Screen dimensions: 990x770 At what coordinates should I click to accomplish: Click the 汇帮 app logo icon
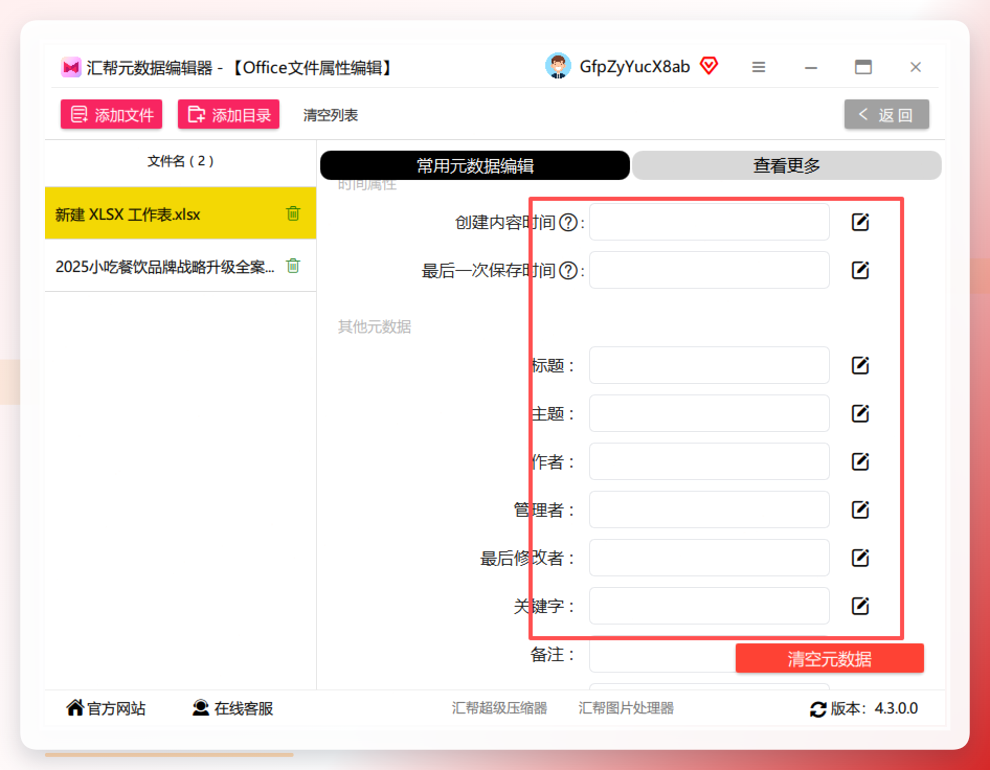(x=71, y=67)
